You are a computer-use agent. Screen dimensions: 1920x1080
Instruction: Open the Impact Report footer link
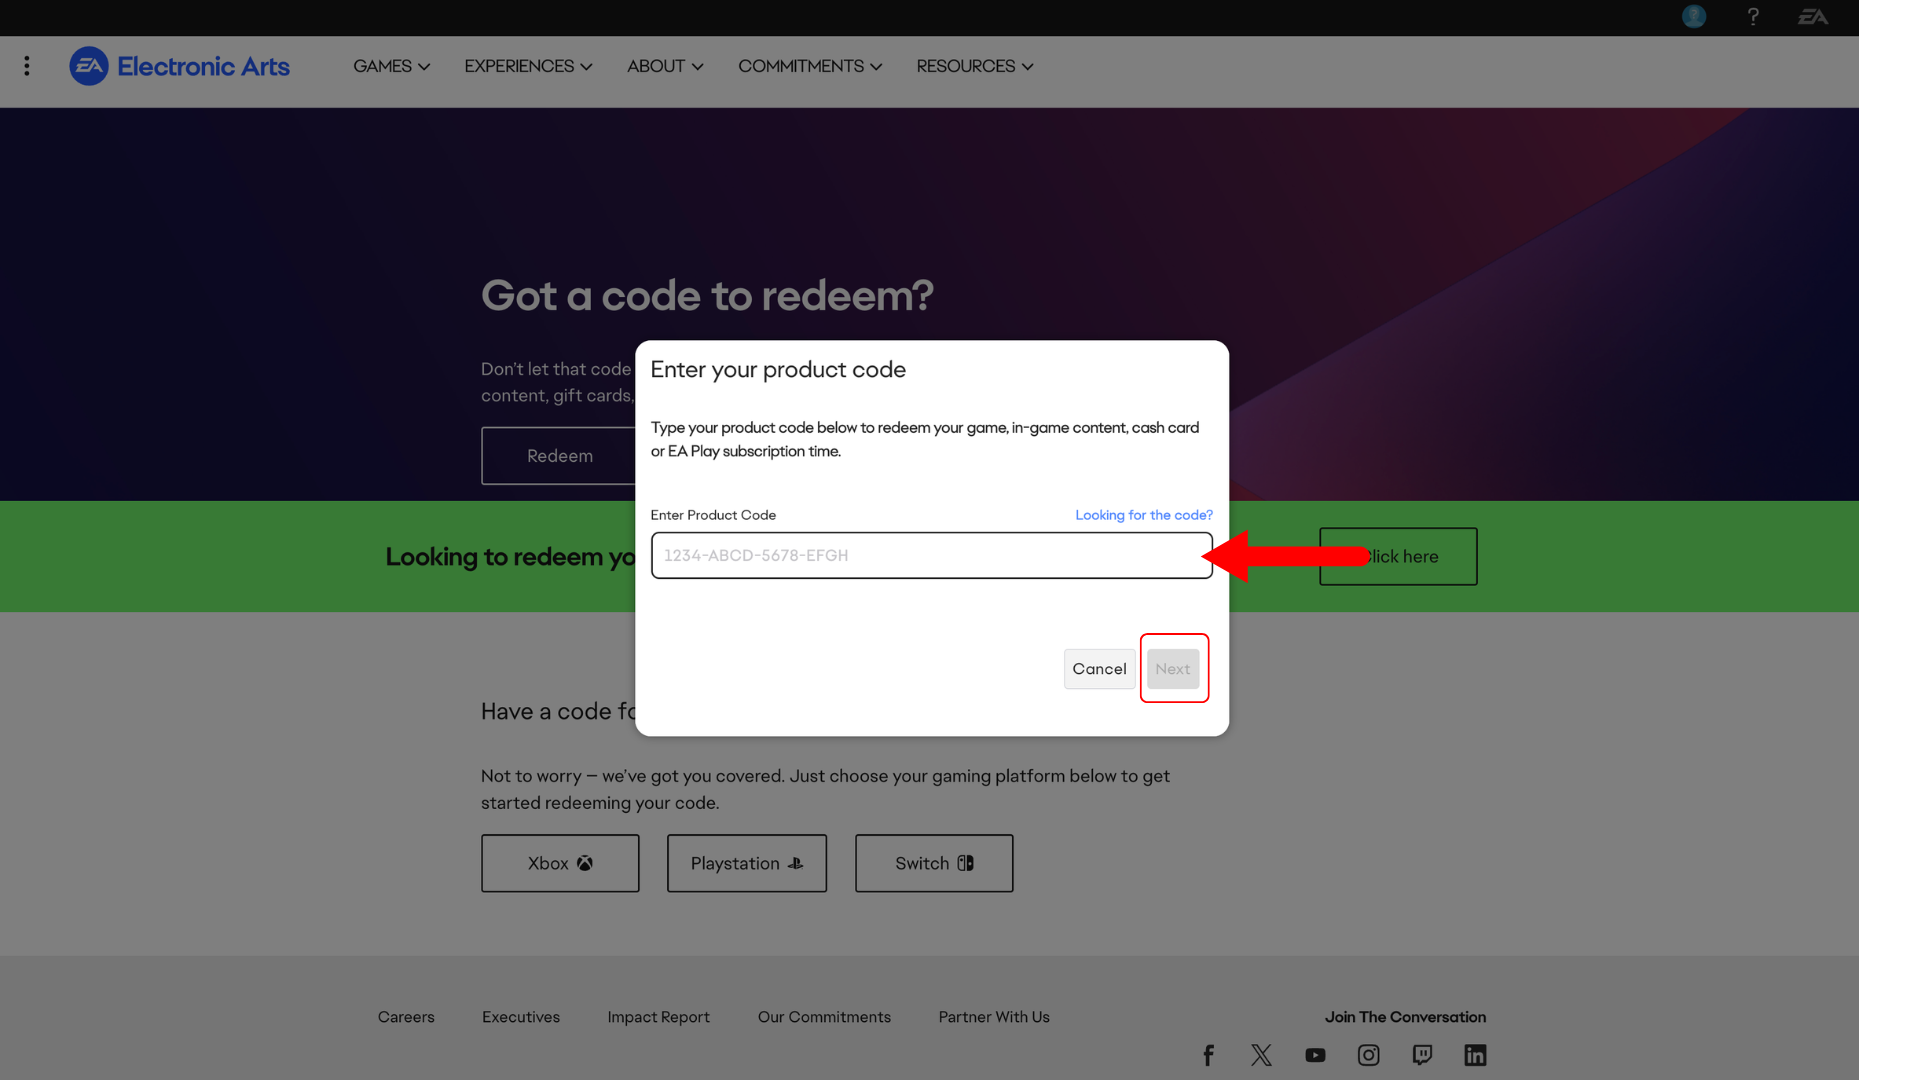point(658,1017)
